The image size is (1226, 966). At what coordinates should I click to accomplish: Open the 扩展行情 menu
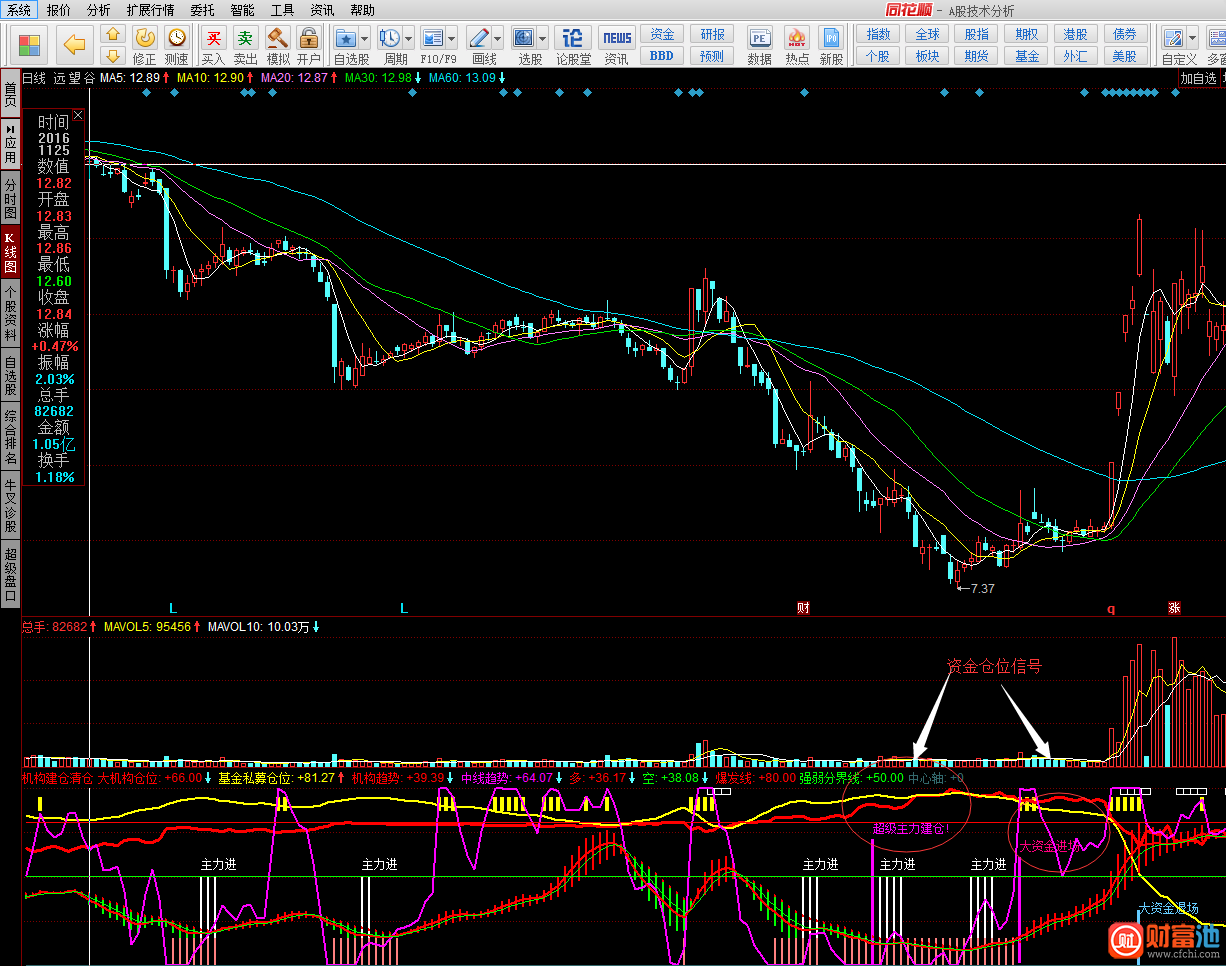pyautogui.click(x=150, y=10)
